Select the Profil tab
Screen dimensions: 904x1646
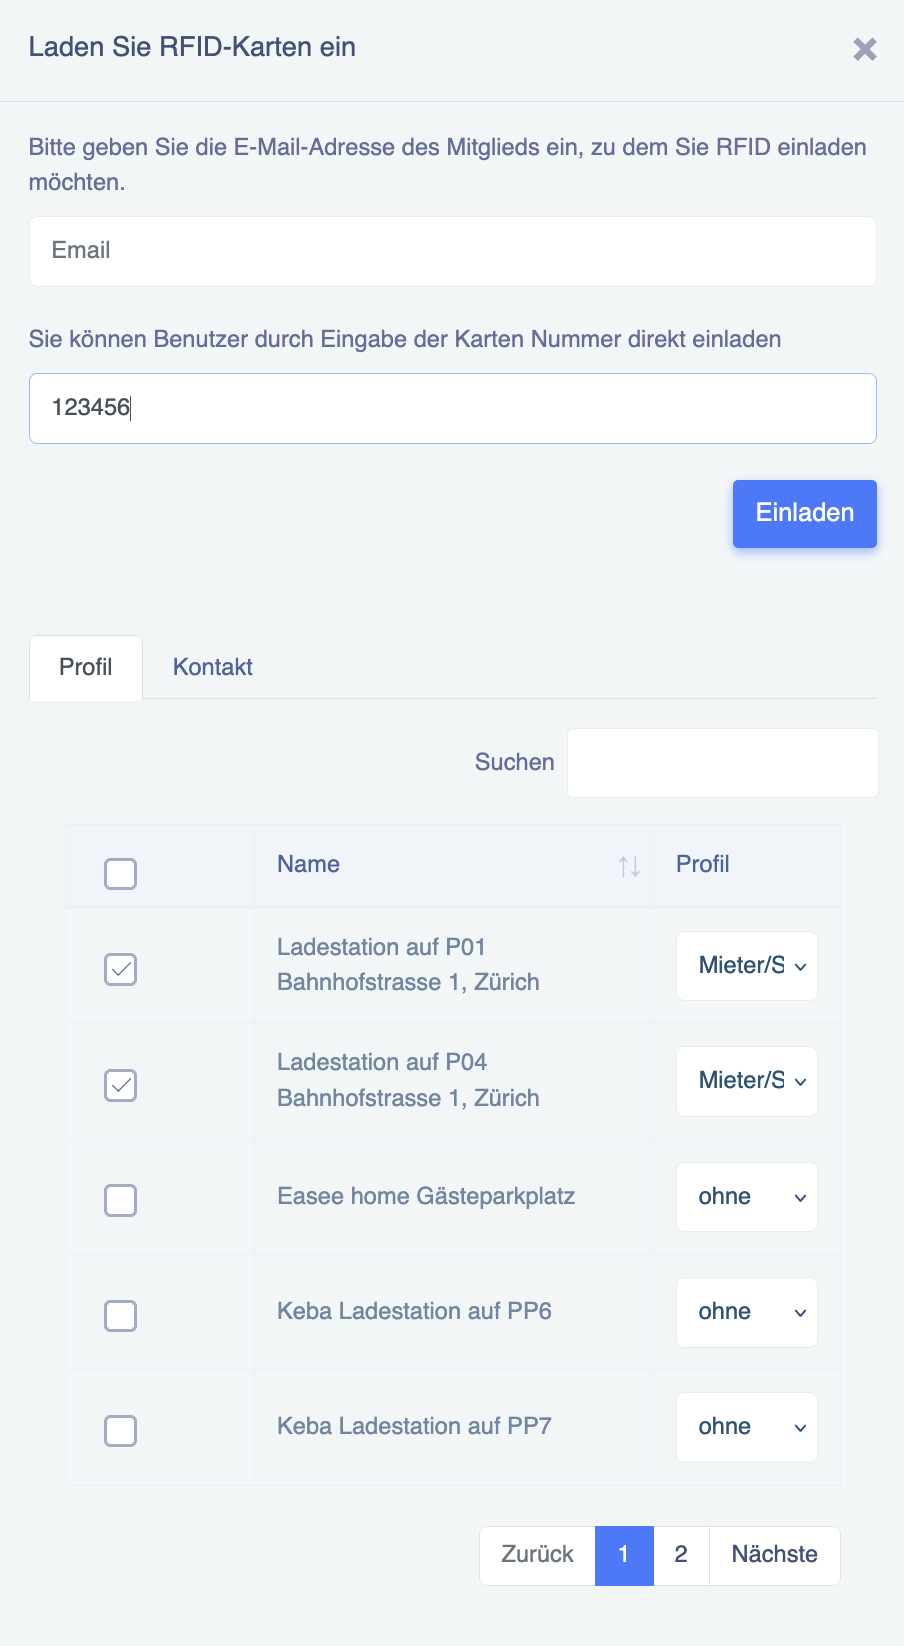pyautogui.click(x=86, y=667)
